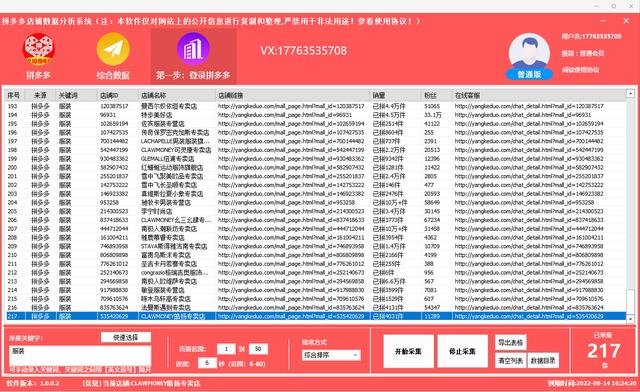This screenshot has height=392, width=640.
Task: Click the 用户名:17763535708 text
Action: [591, 36]
